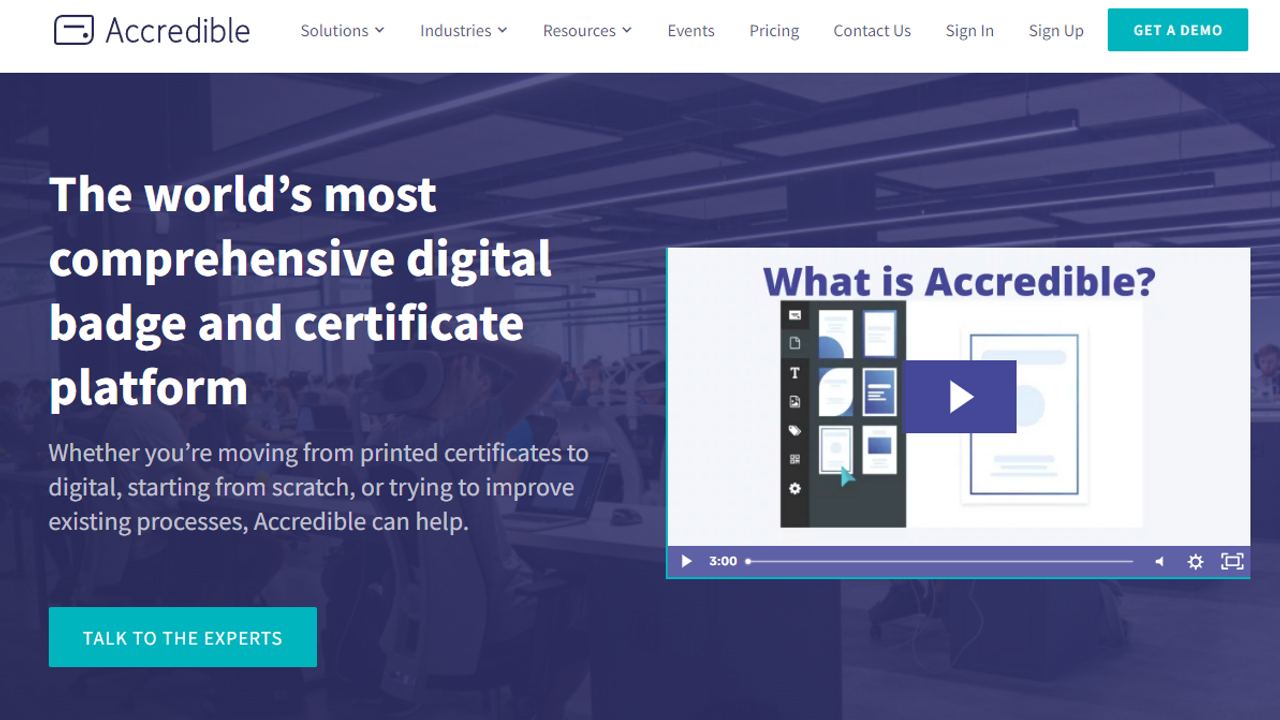Screen dimensions: 1280x720
Task: Open video settings gear icon
Action: pos(1195,561)
